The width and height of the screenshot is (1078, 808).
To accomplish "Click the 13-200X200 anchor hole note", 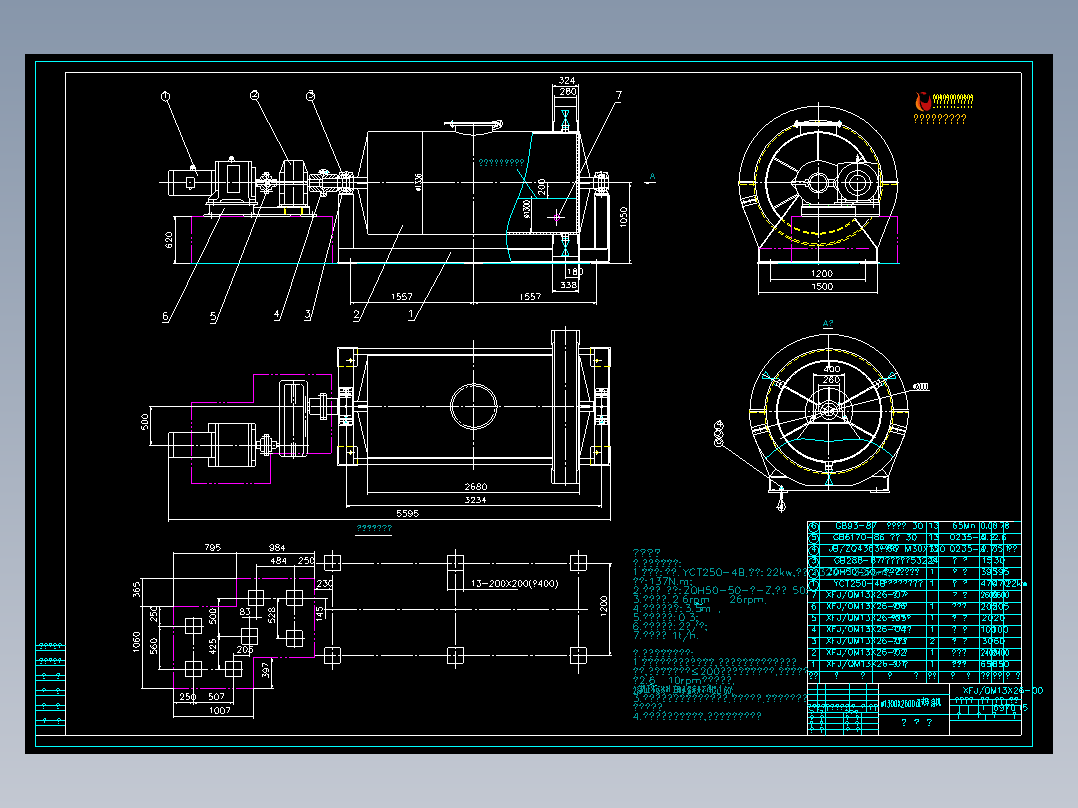I will click(x=514, y=584).
